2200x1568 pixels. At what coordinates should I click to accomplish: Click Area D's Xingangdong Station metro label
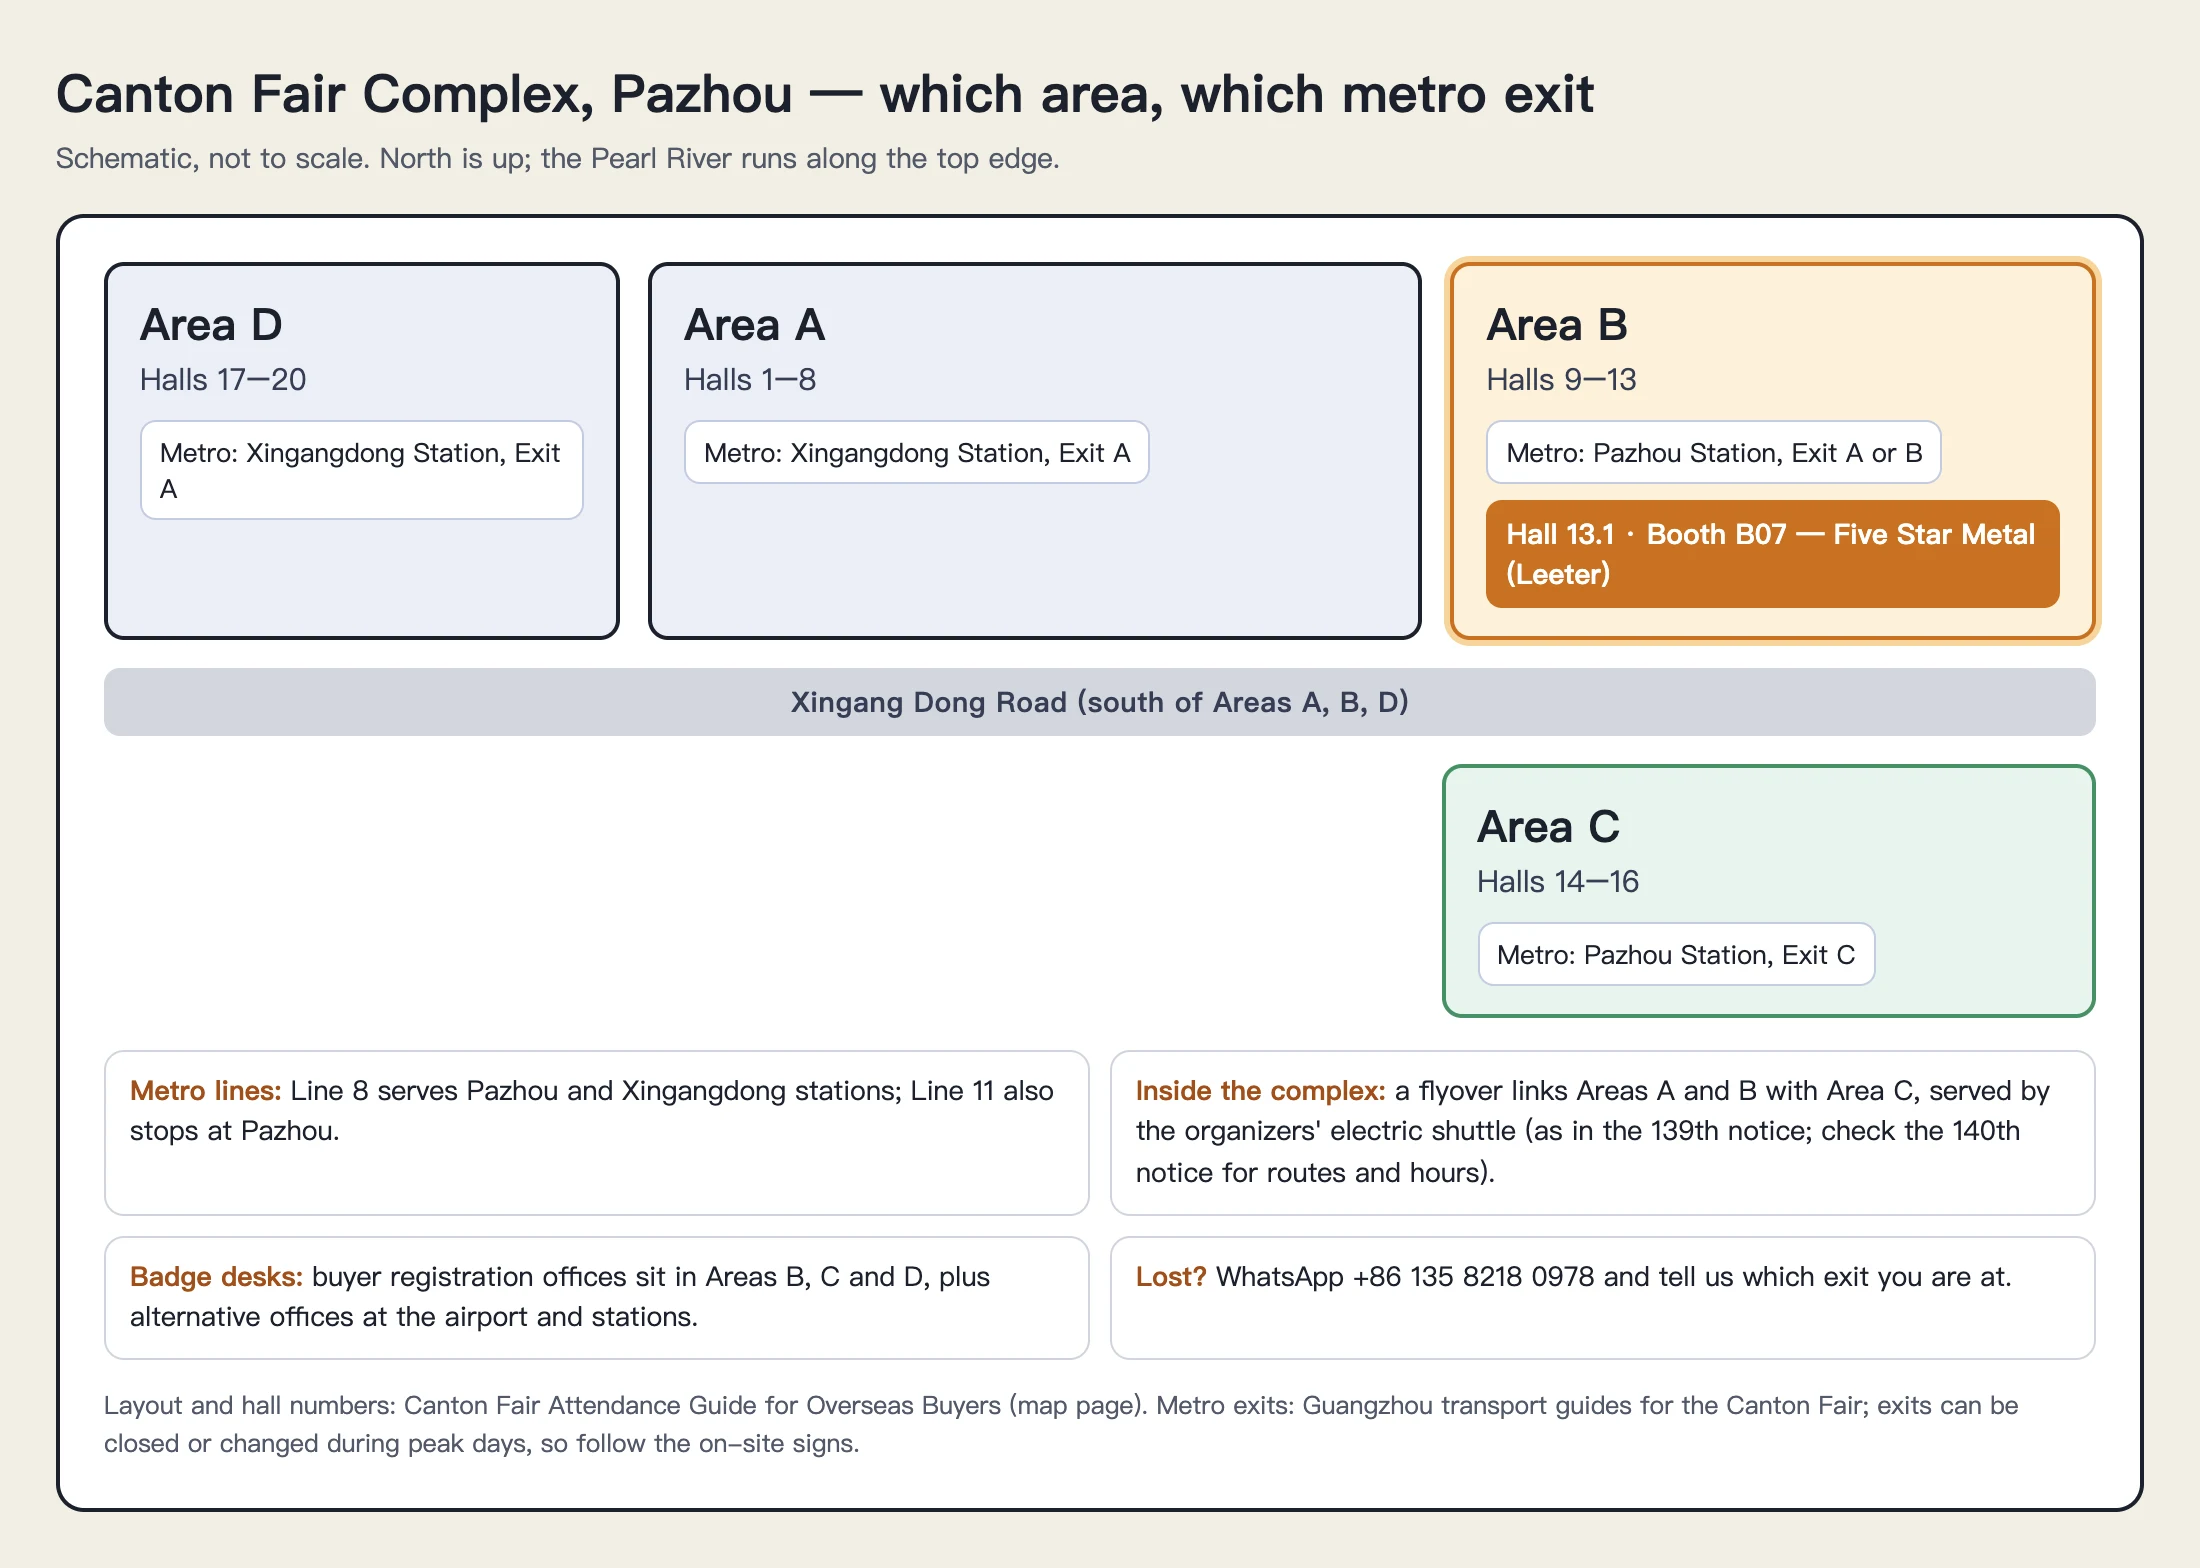[362, 470]
